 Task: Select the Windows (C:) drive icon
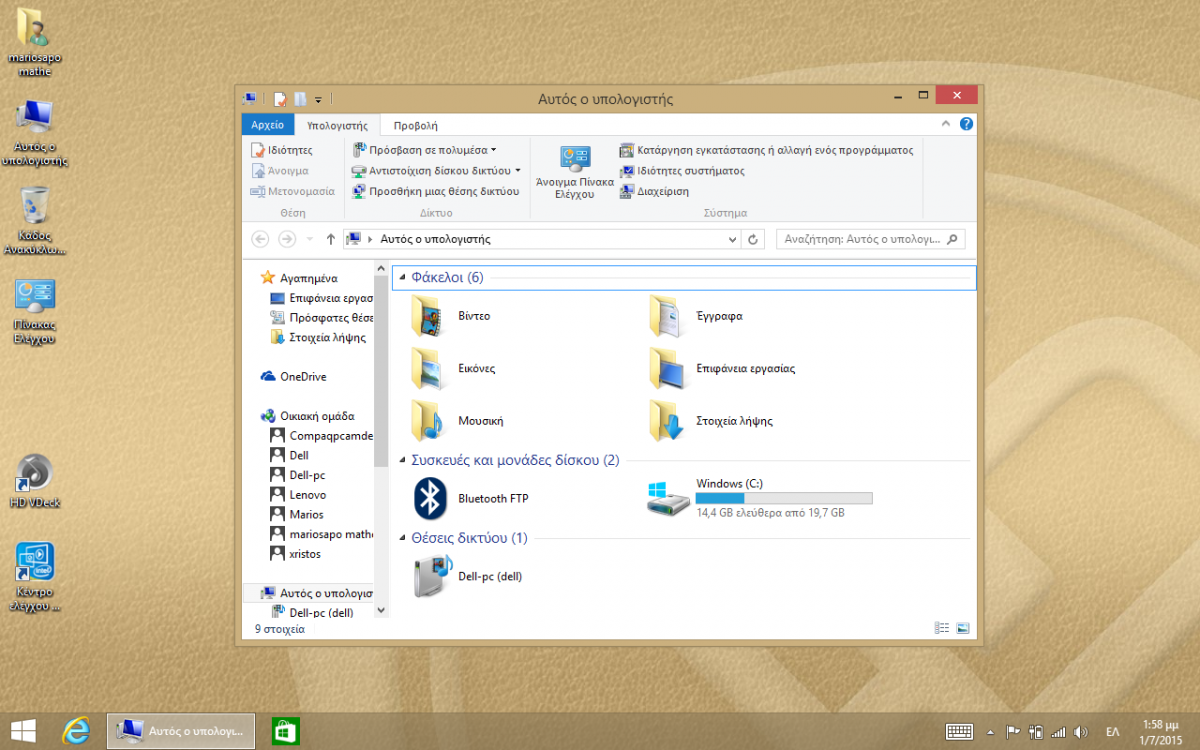tap(669, 498)
